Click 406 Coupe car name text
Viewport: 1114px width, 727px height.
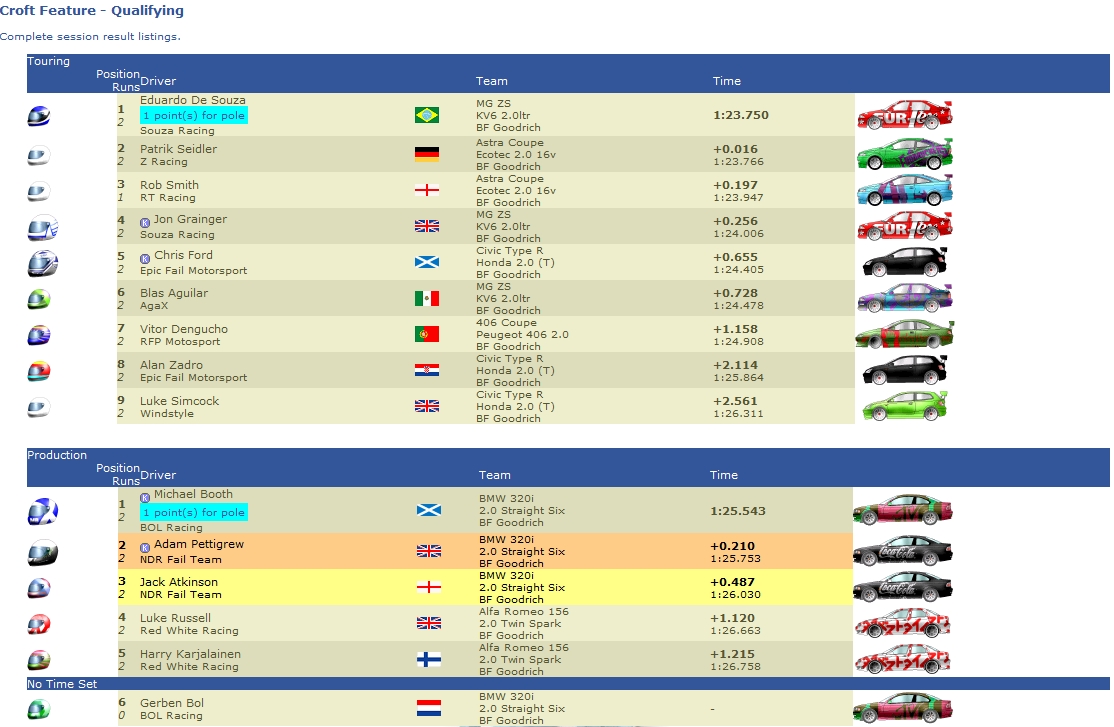[506, 323]
